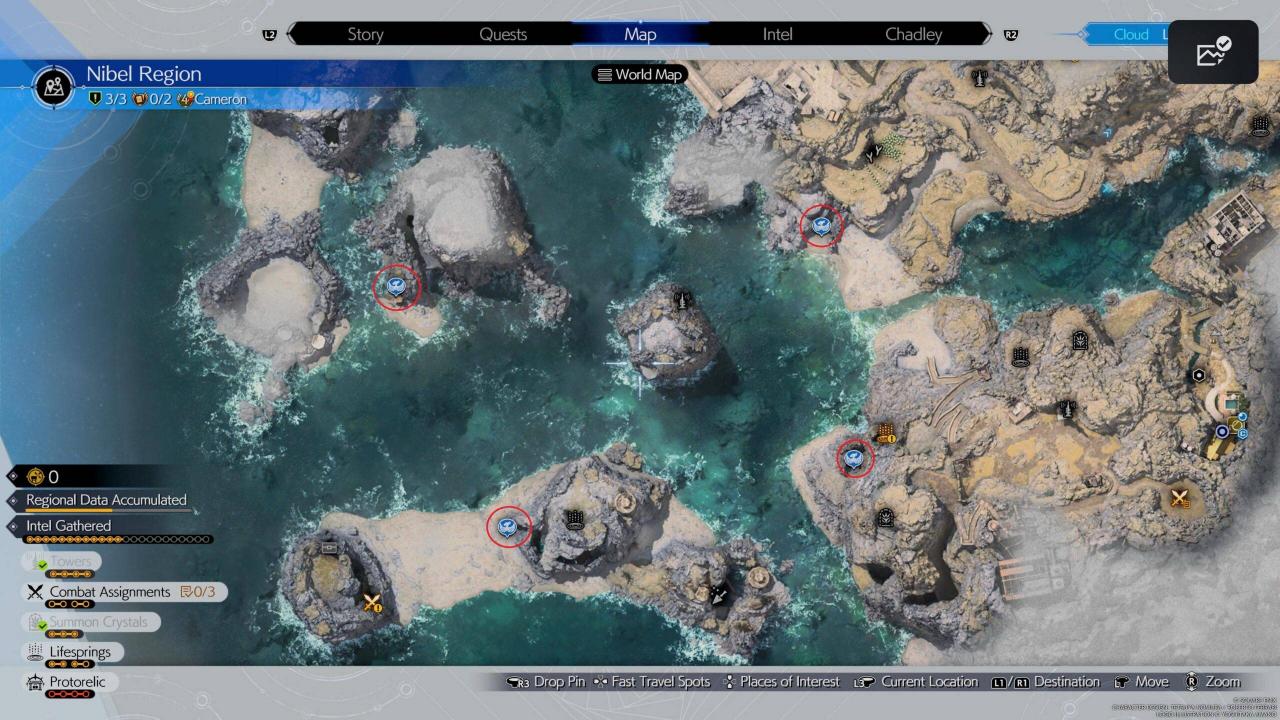Click the Drop Pin prompt

coord(547,682)
